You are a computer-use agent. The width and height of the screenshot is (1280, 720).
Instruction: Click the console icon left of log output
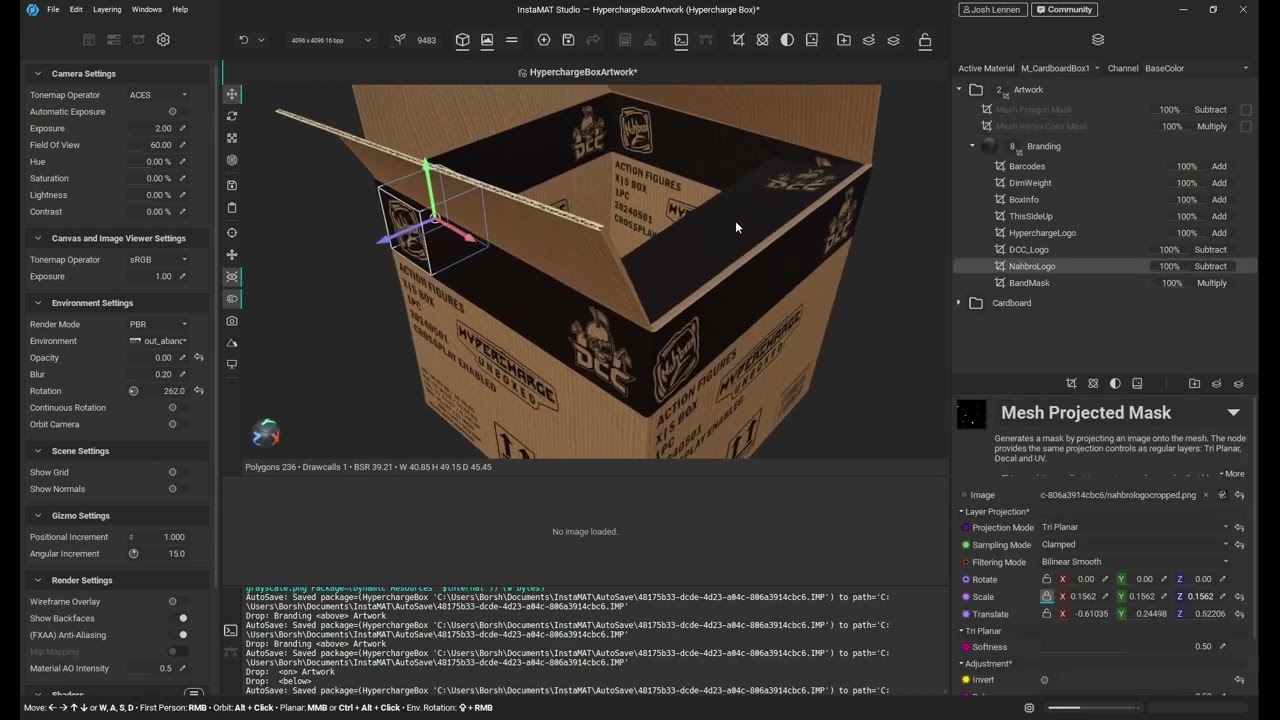231,630
